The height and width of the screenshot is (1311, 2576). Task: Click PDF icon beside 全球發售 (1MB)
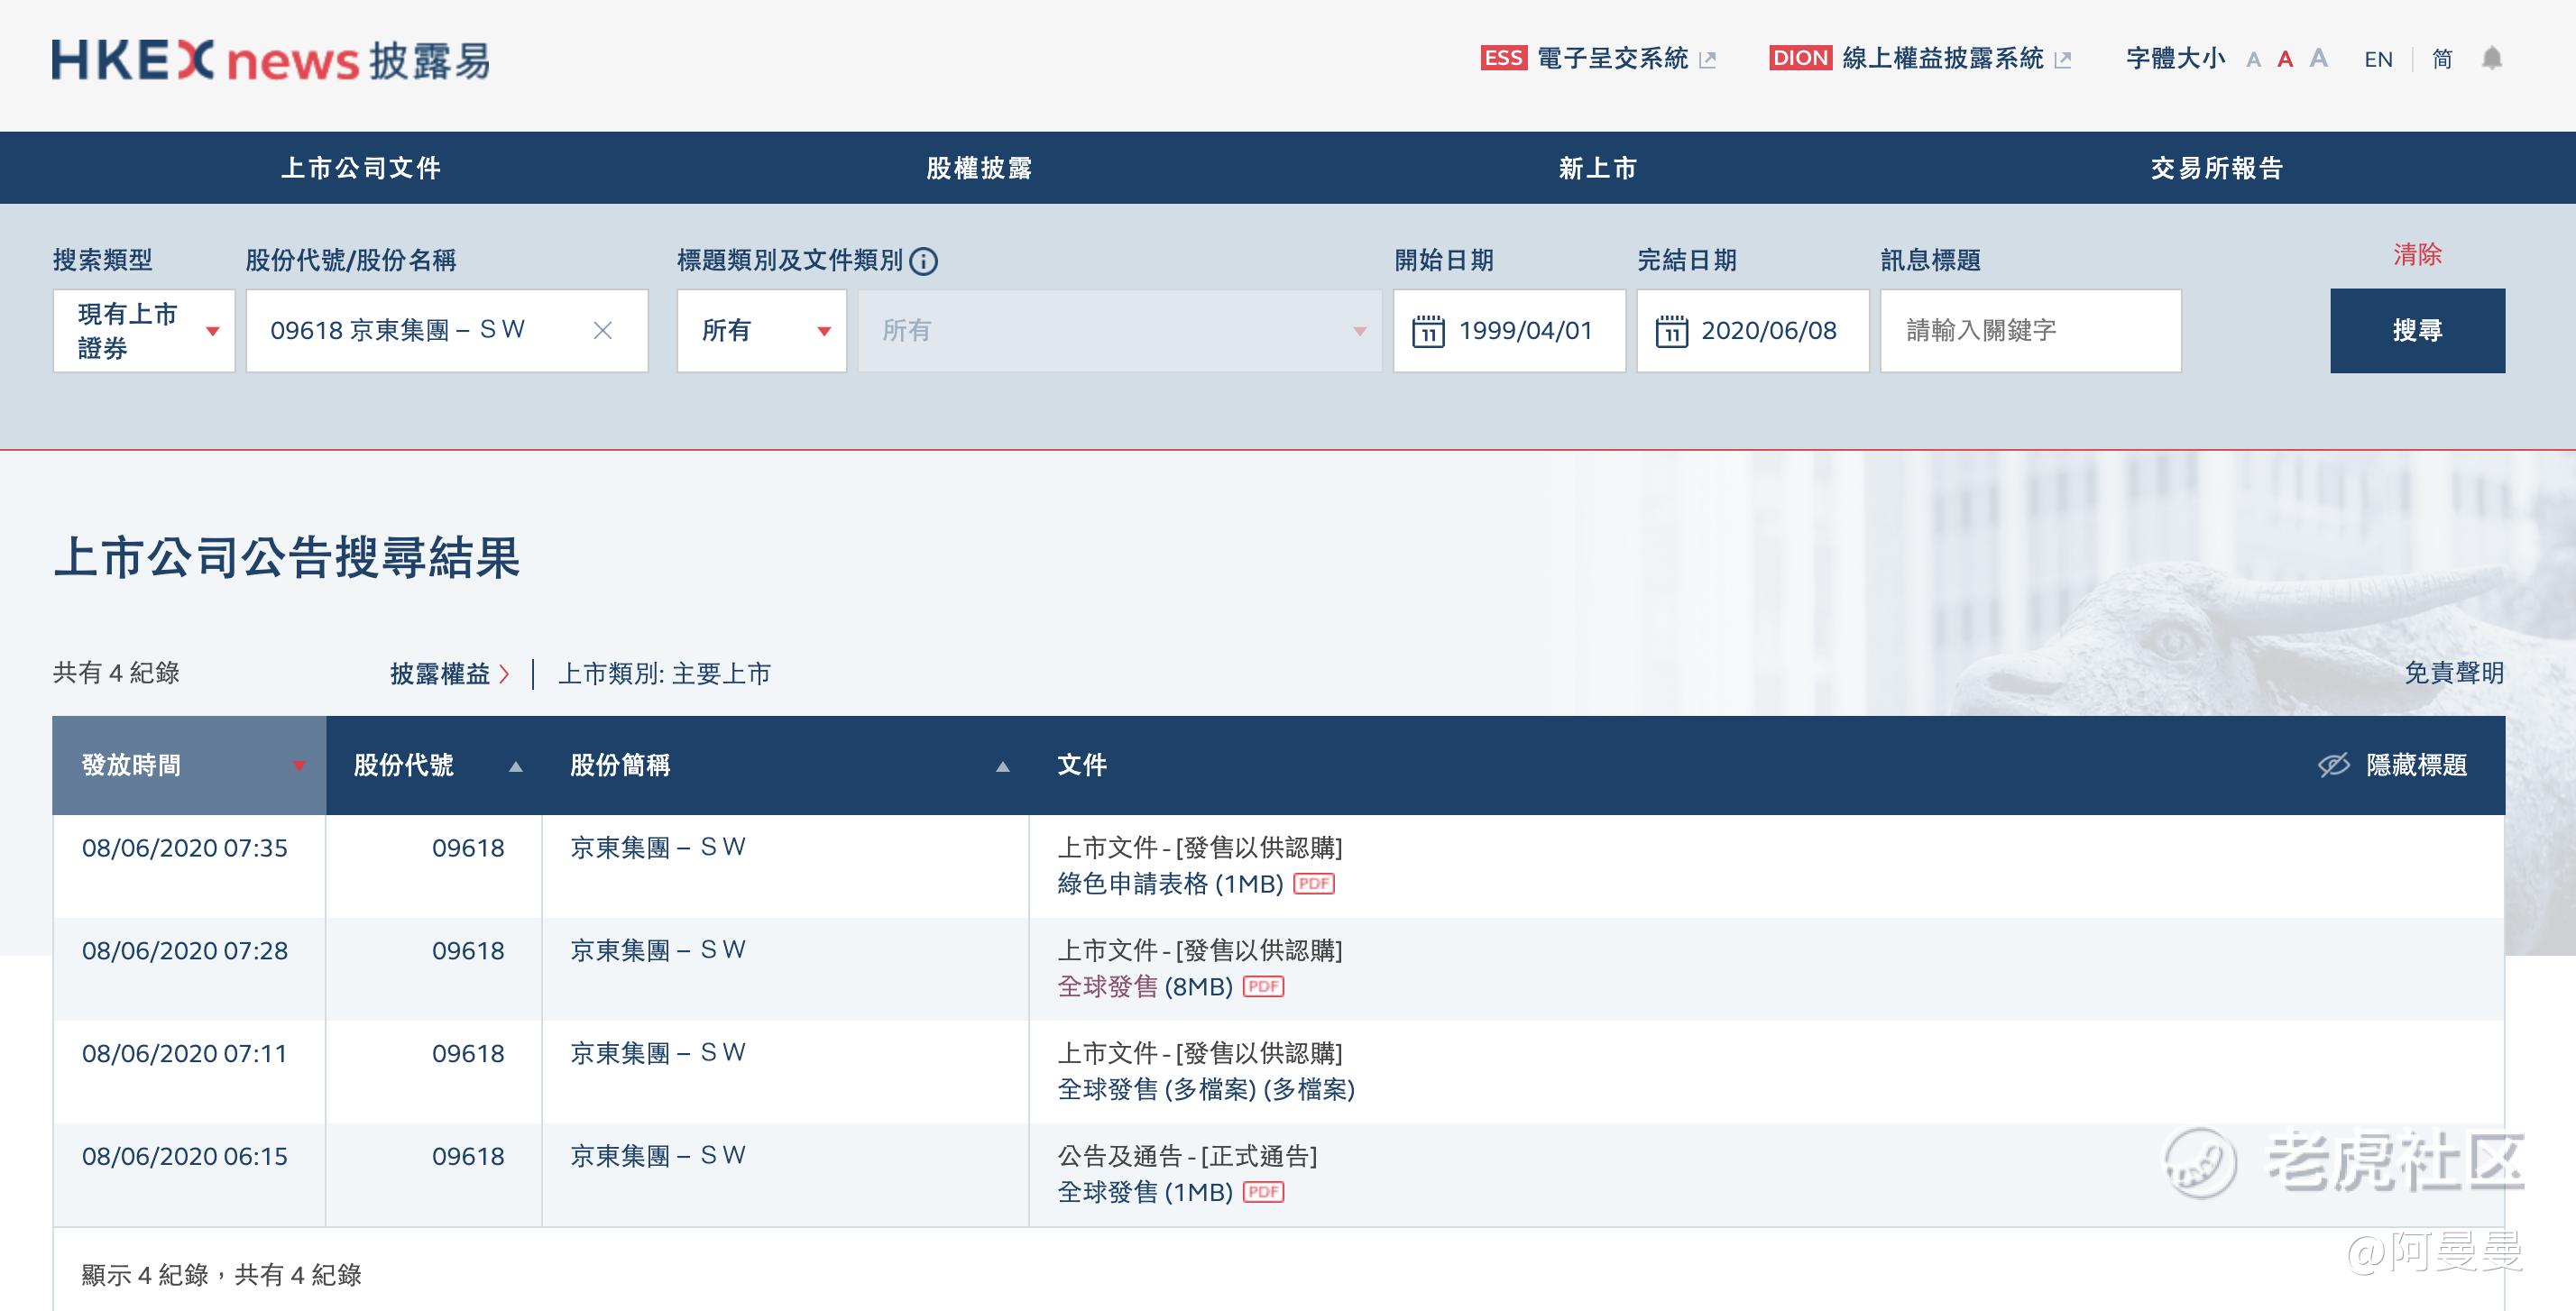[1263, 1192]
